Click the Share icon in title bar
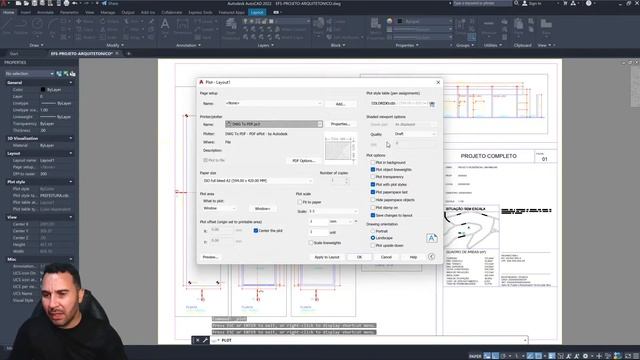Screen dimensions: 640x360 tap(104, 3)
